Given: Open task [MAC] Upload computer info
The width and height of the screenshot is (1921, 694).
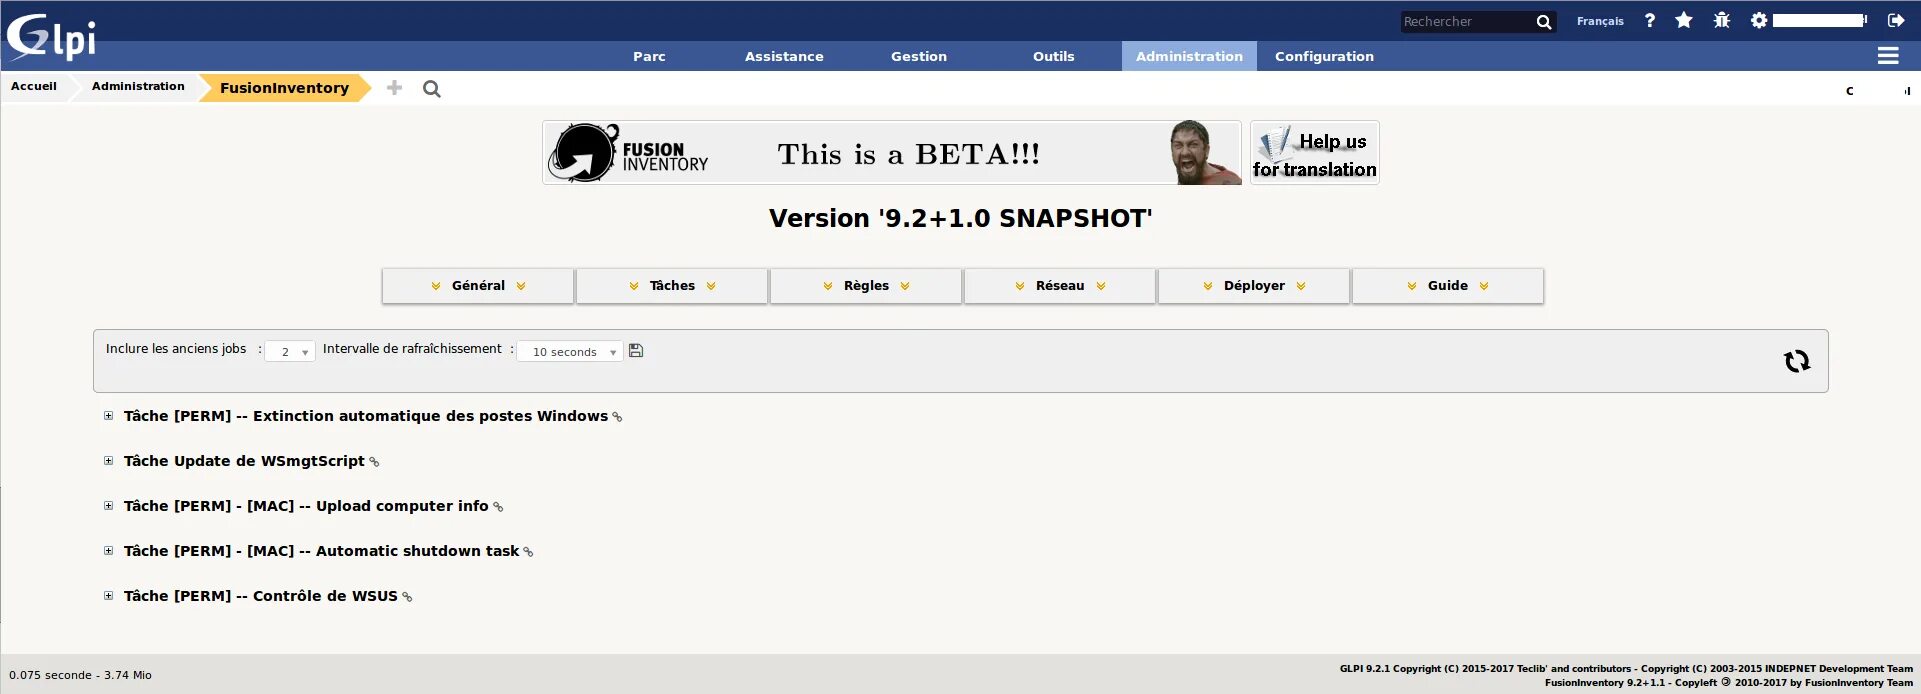Looking at the screenshot, I should [306, 506].
